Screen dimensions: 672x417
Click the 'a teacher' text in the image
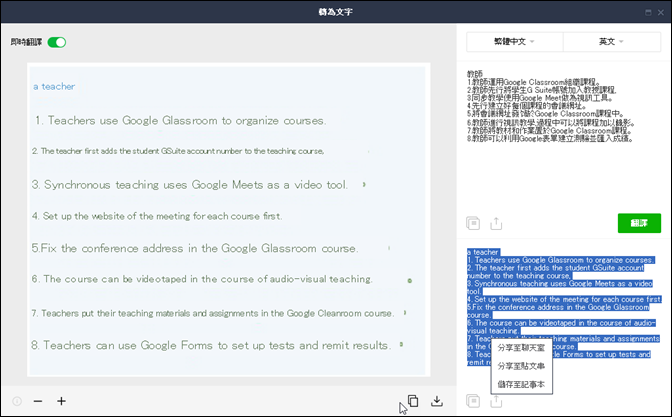tap(54, 87)
